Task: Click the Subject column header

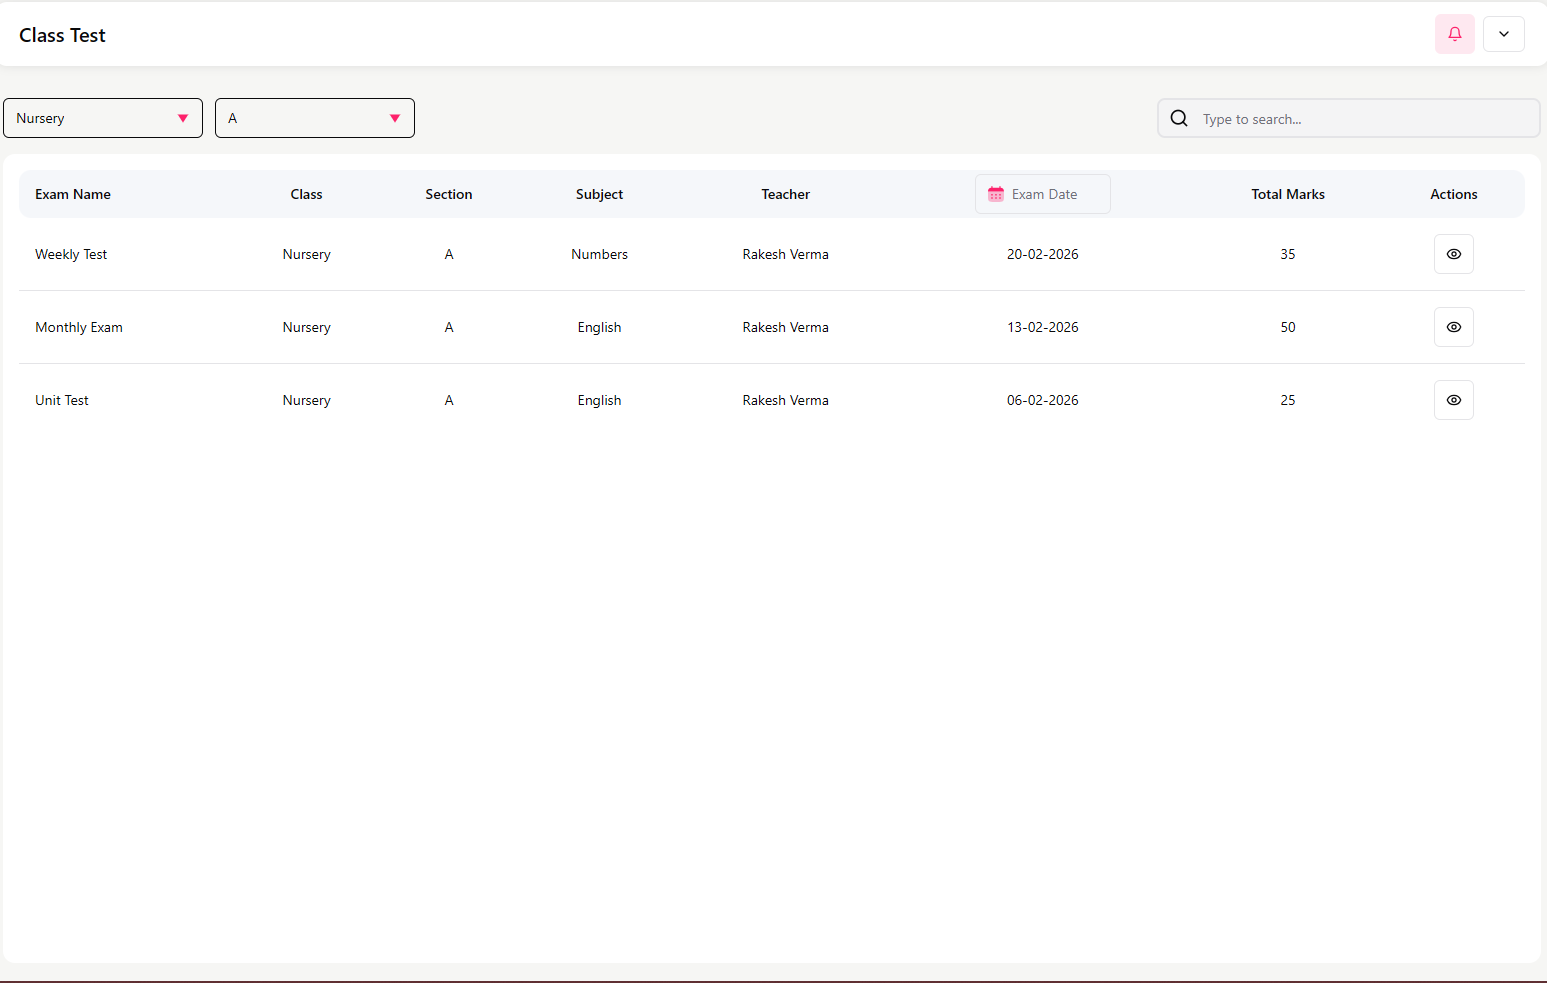Action: click(x=599, y=194)
